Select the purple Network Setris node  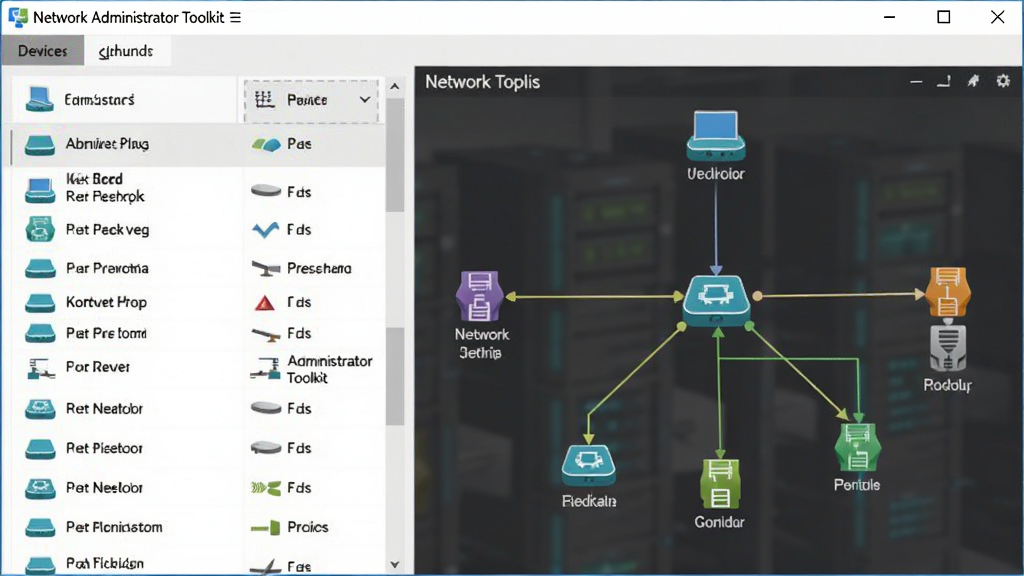pyautogui.click(x=480, y=296)
